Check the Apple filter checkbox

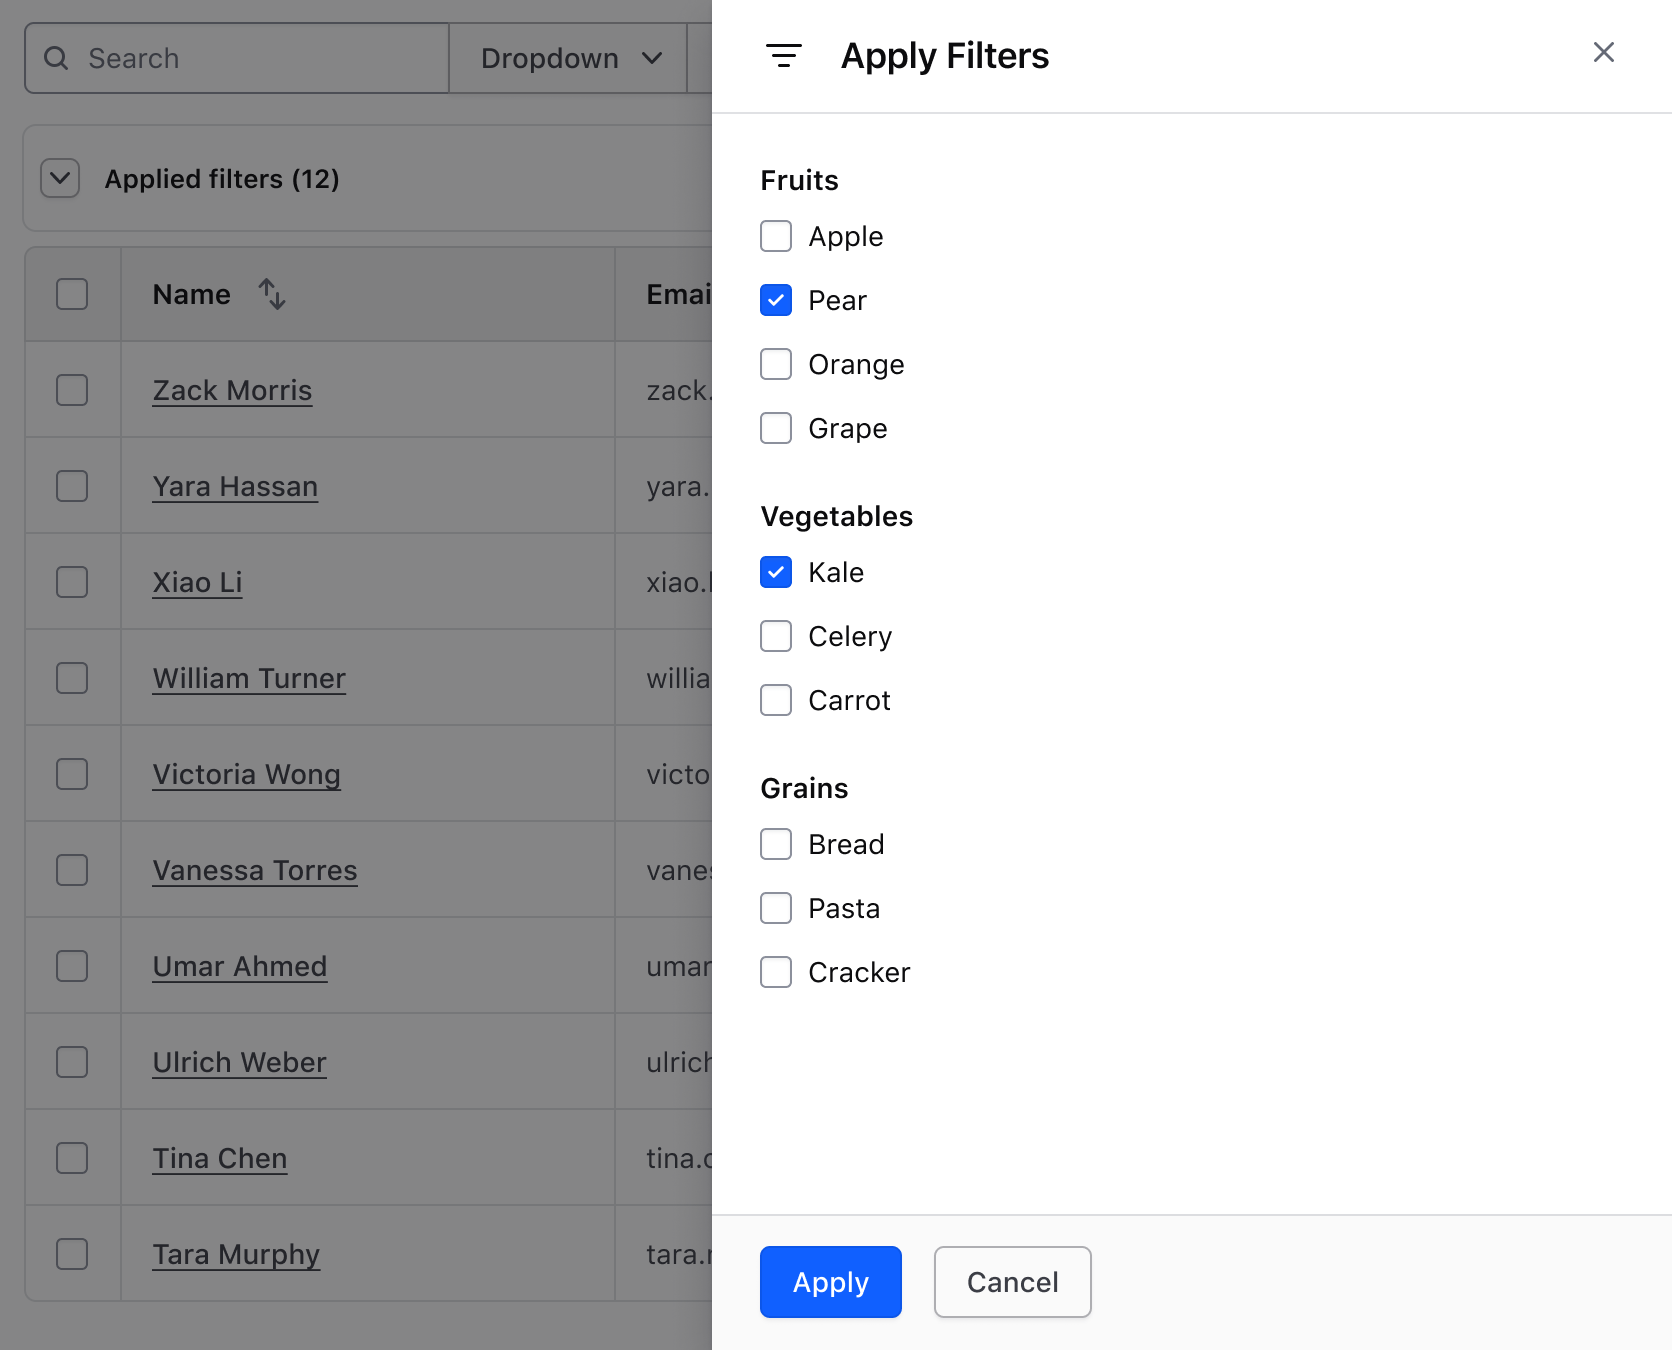tap(776, 236)
